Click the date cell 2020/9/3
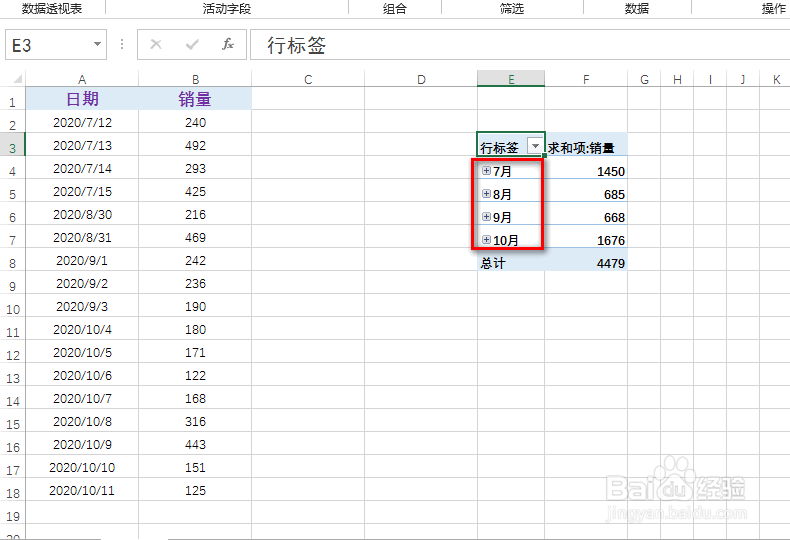 pyautogui.click(x=82, y=306)
